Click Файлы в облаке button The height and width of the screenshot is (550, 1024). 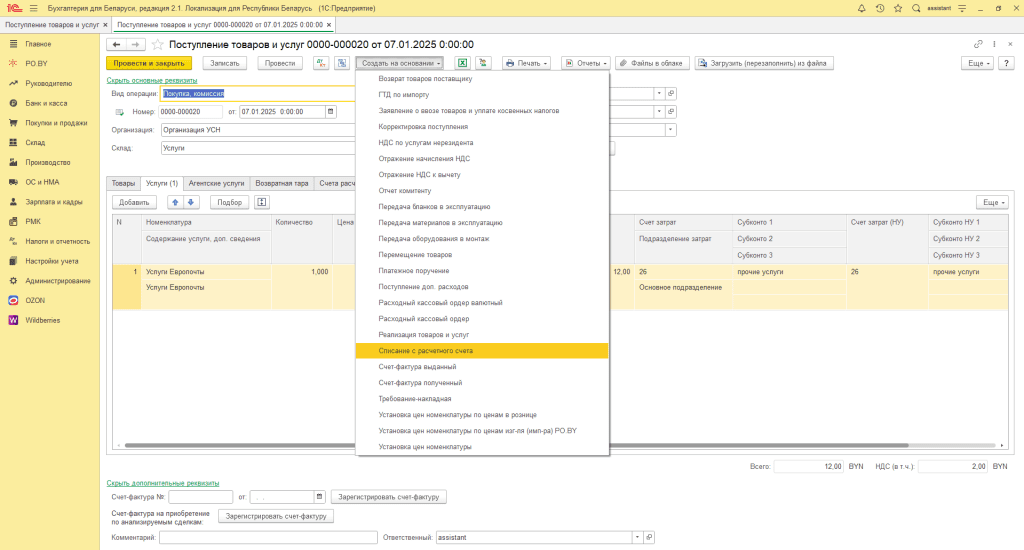pyautogui.click(x=652, y=63)
